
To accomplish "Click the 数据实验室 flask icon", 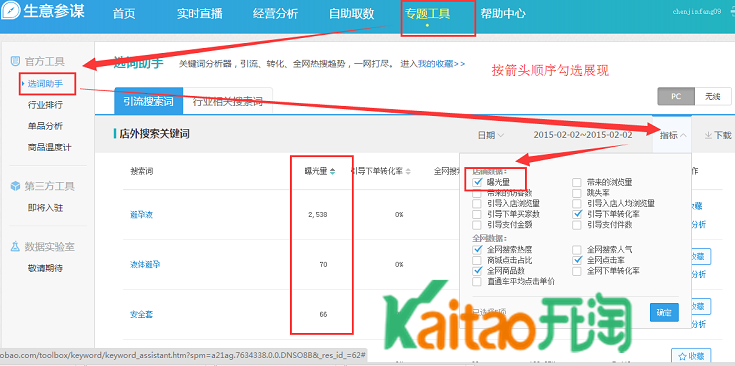I will coord(15,246).
